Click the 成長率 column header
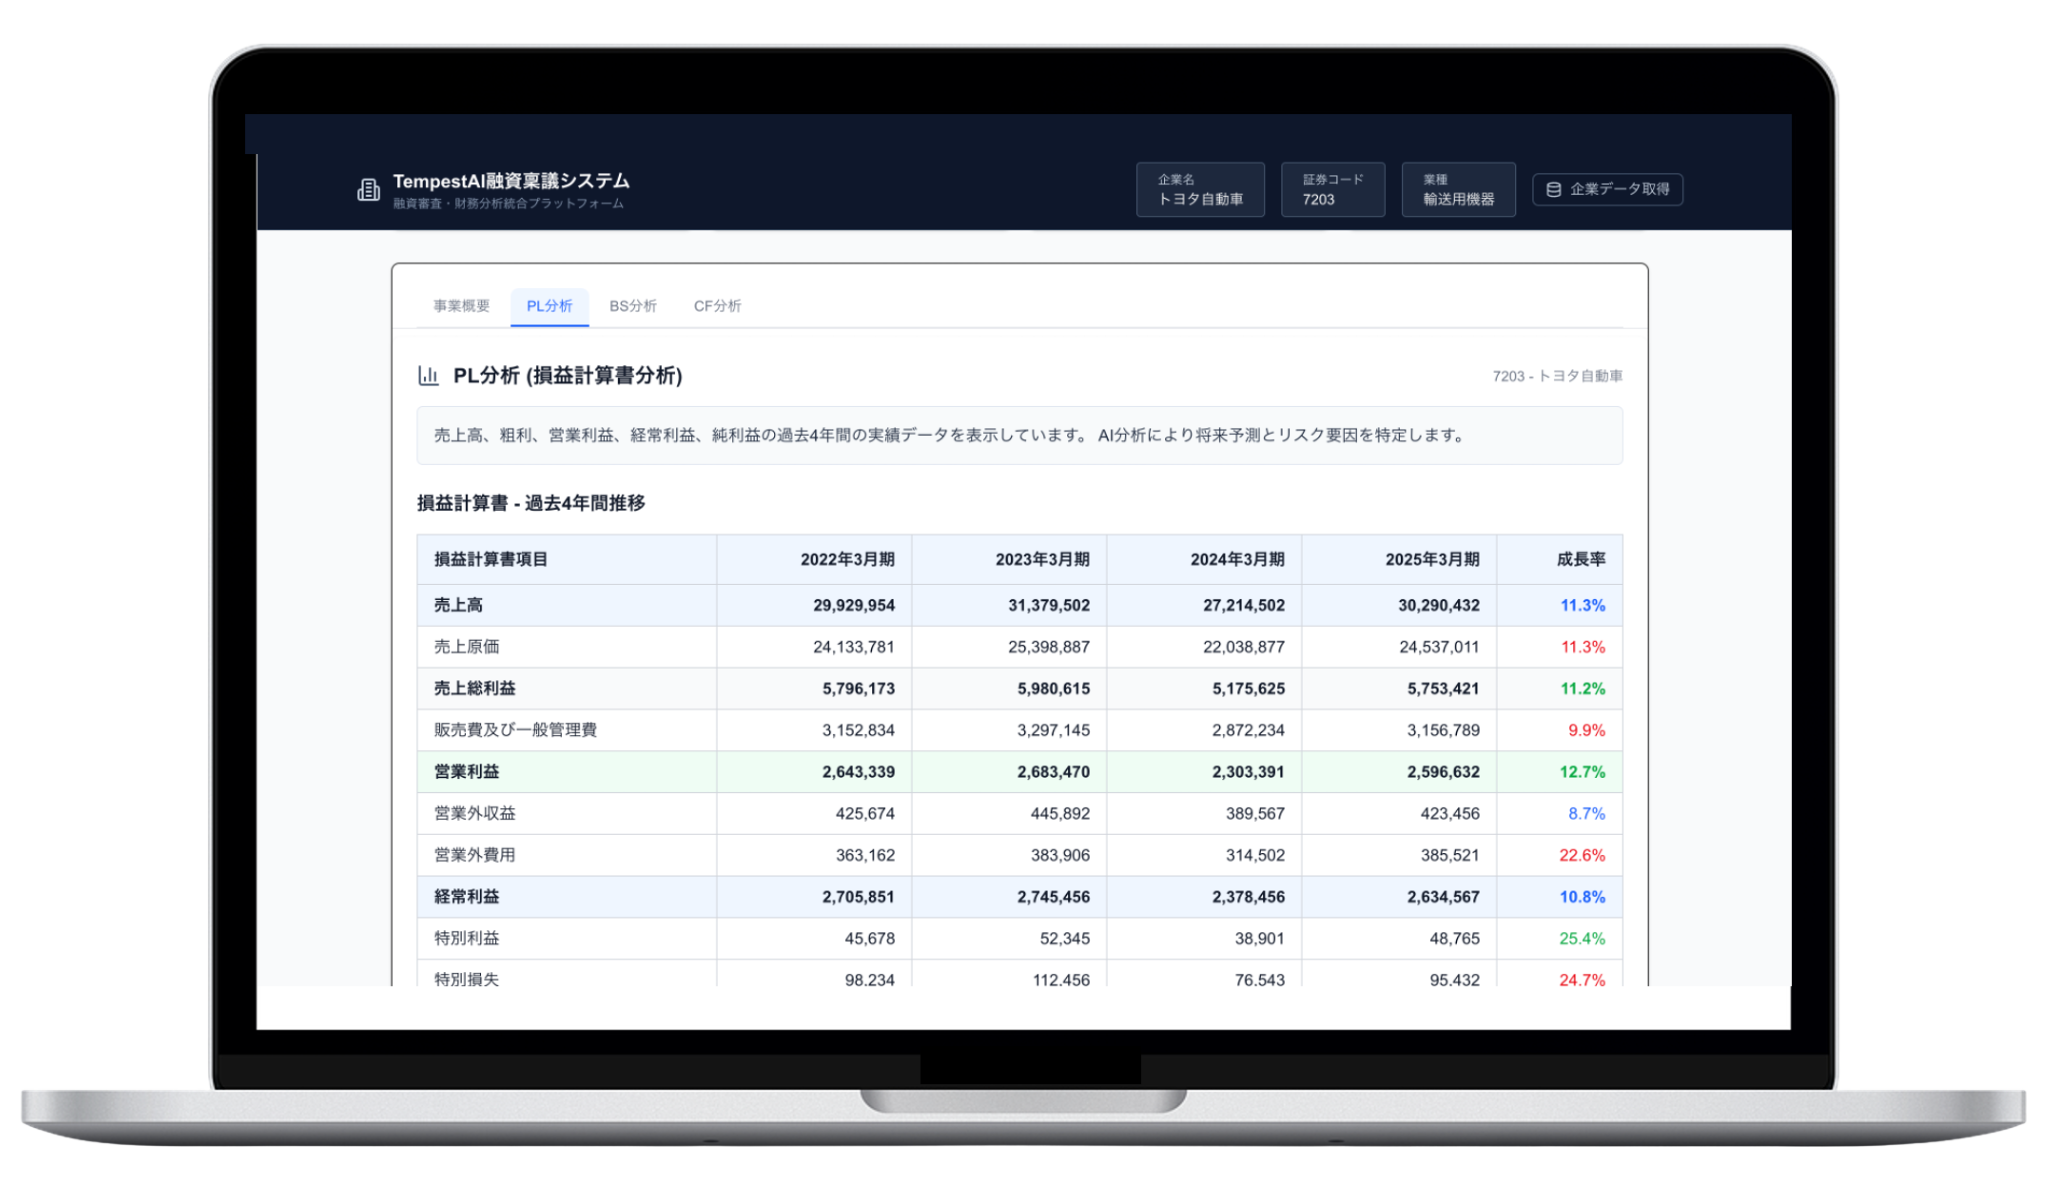Viewport: 2048px width, 1185px height. (1580, 560)
